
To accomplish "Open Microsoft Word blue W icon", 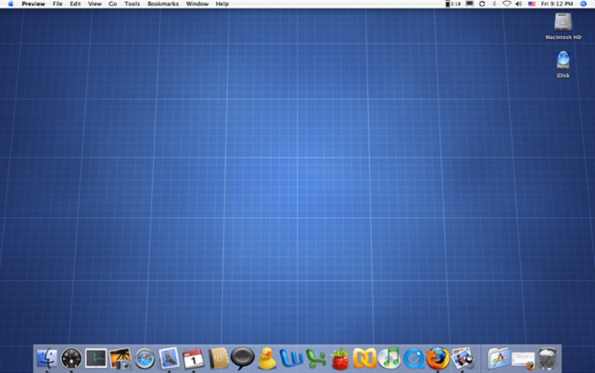I will click(291, 359).
